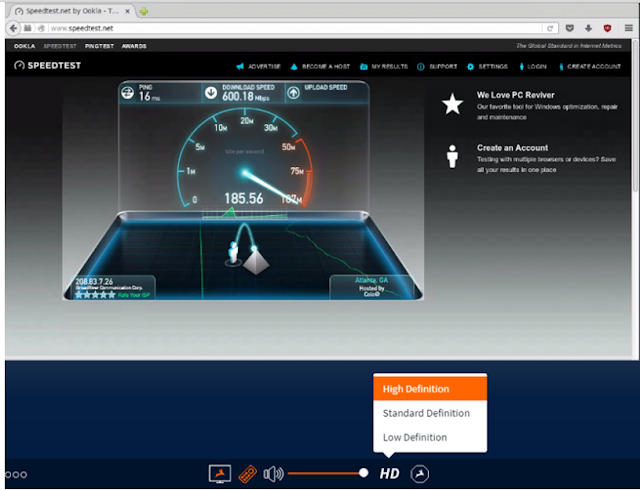Select SPEEDTEST in the top nav

click(60, 46)
